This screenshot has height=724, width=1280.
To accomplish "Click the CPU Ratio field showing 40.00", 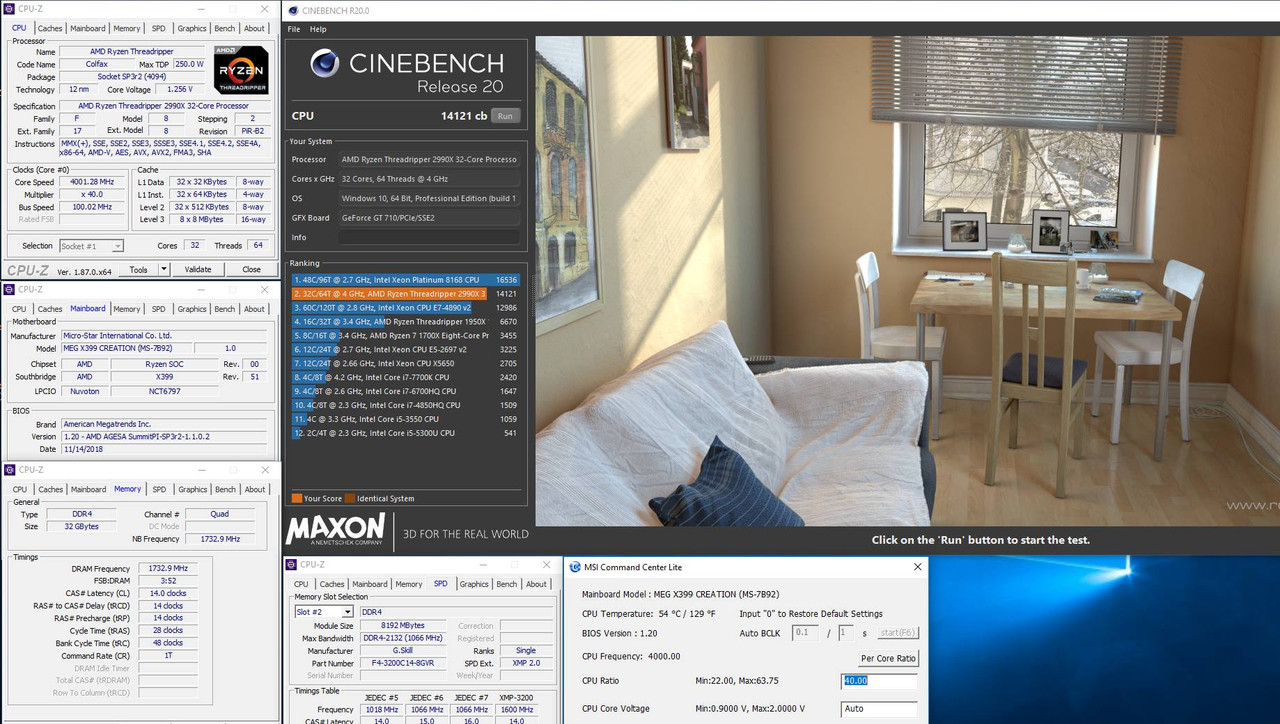I will [879, 681].
